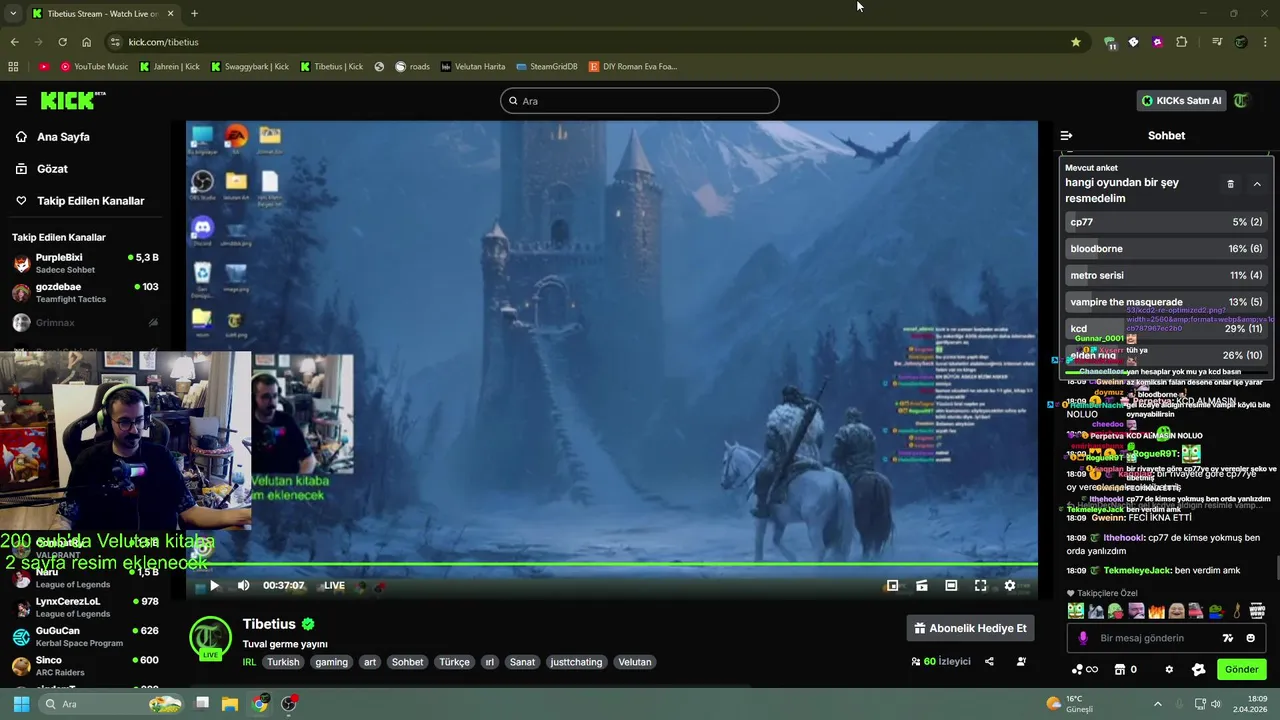
Task: Enable theater mode on the player
Action: tap(951, 586)
